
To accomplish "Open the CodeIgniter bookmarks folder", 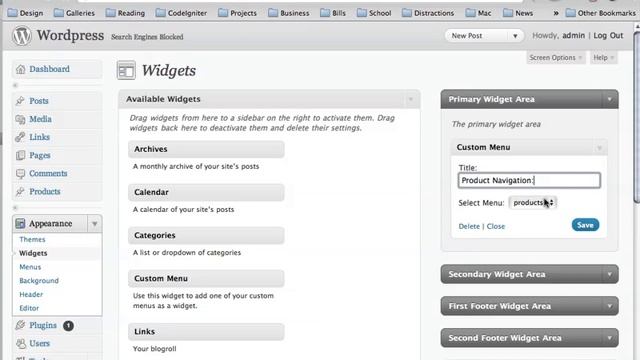I will pyautogui.click(x=181, y=13).
